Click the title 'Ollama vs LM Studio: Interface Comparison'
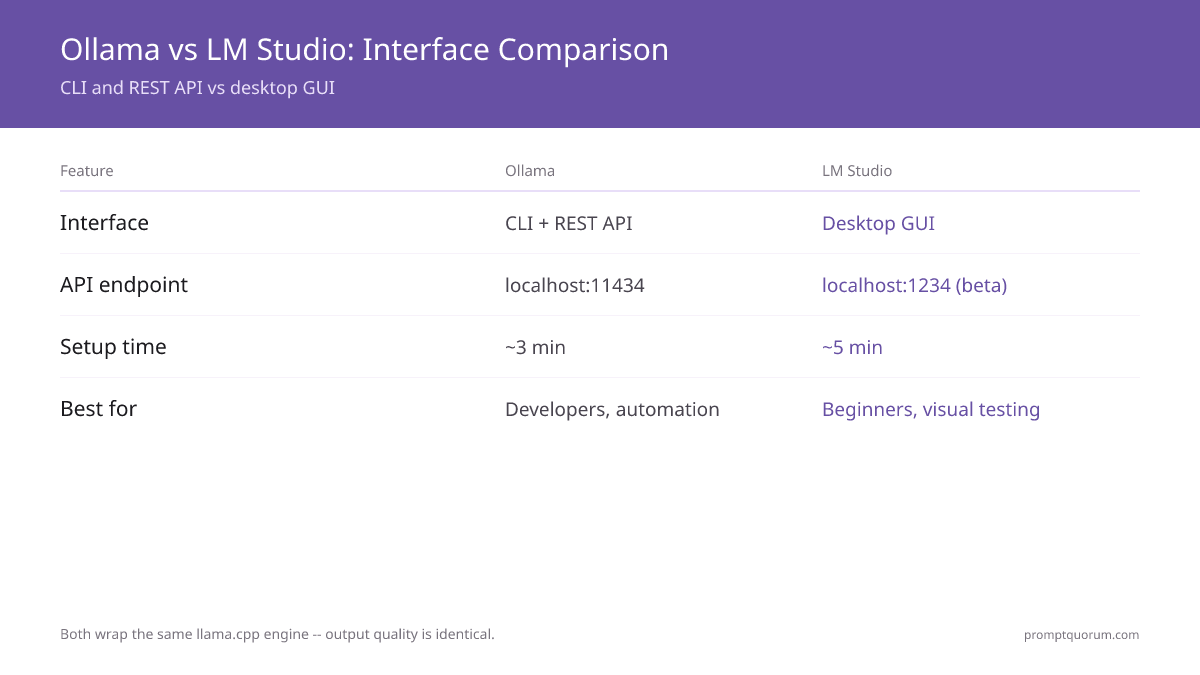Viewport: 1200px width, 675px height. (x=364, y=49)
